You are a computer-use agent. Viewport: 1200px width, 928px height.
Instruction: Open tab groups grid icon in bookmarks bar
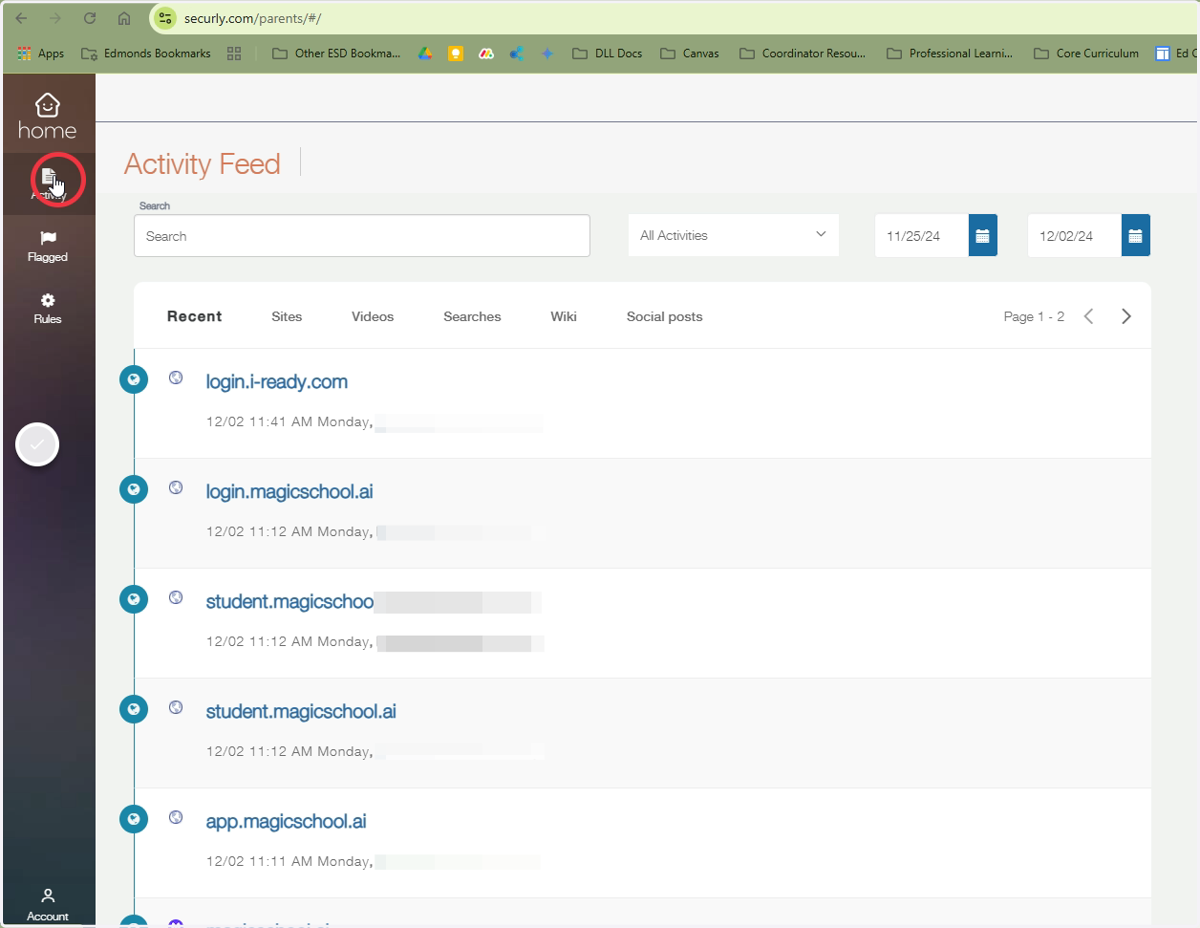(234, 54)
